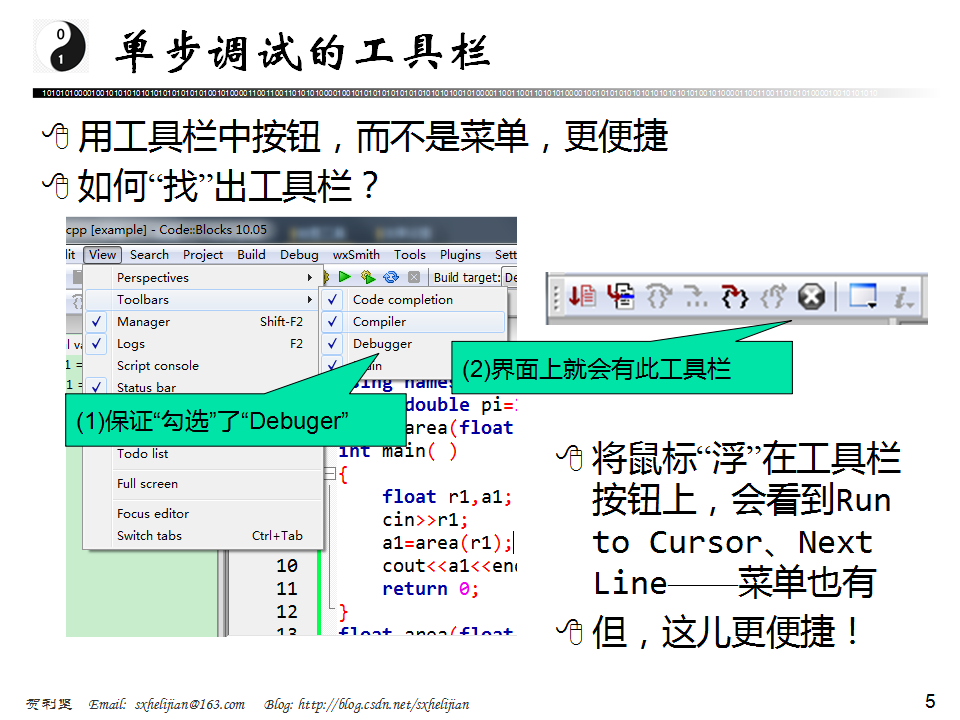
Task: Click the Shift-F2 shortcut text
Action: [281, 321]
